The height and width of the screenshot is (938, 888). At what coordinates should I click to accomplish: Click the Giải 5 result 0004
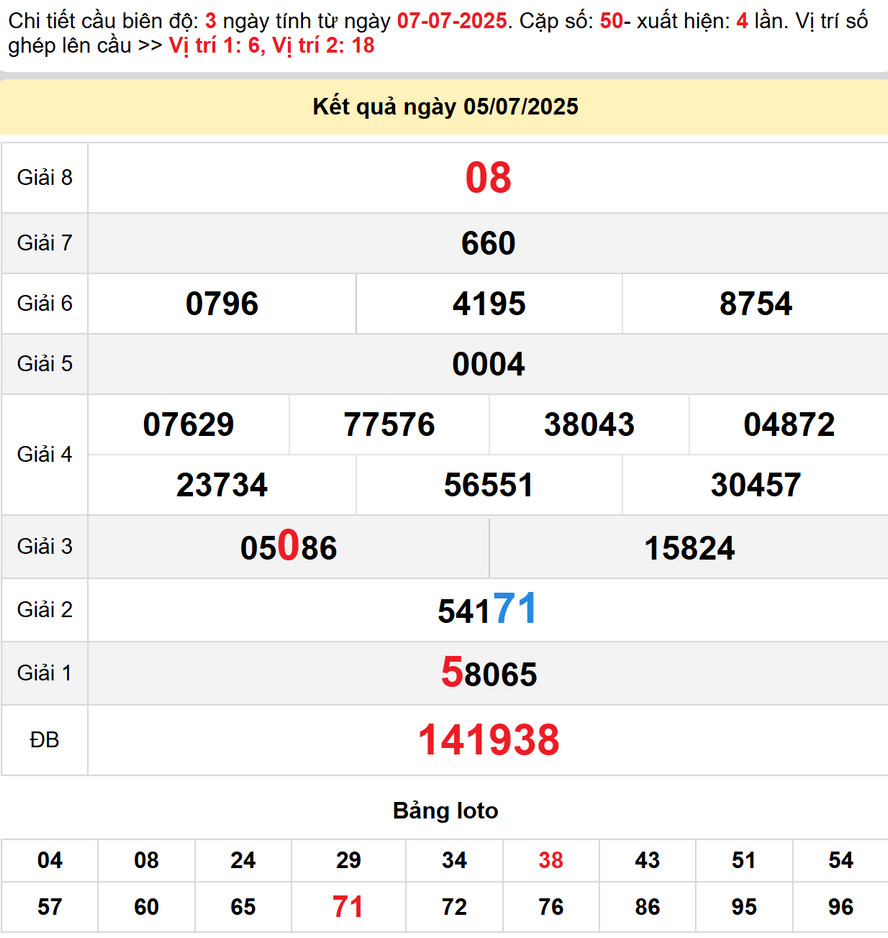(x=488, y=364)
